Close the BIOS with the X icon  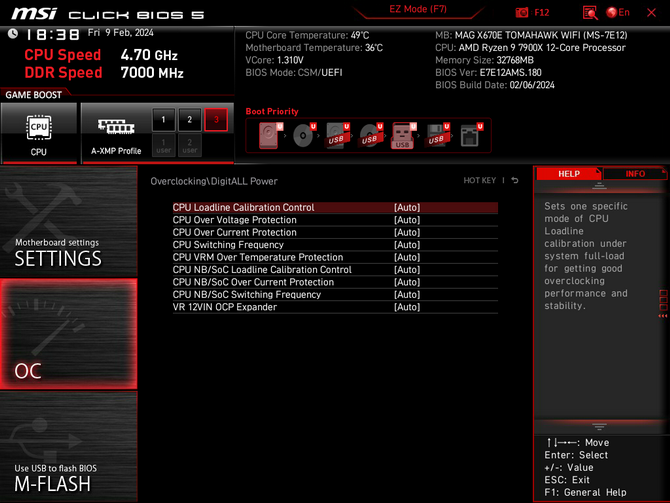tap(651, 12)
